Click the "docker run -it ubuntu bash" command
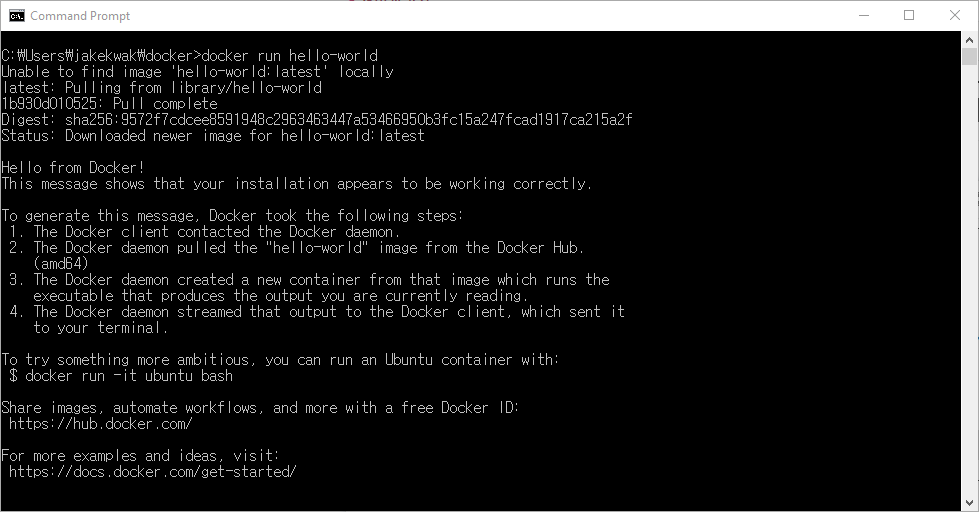Viewport: 979px width, 512px height. [129, 376]
